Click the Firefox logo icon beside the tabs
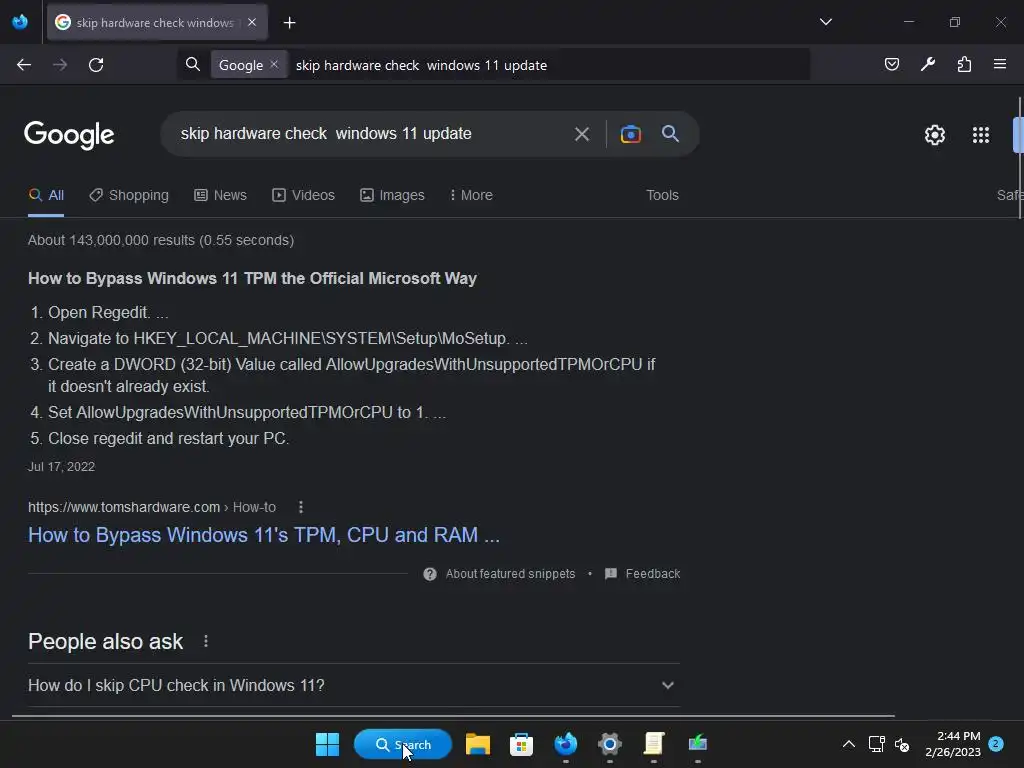Viewport: 1024px width, 768px height. point(20,22)
